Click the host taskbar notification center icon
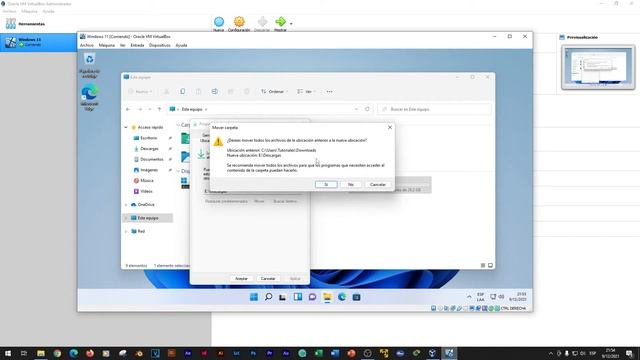The height and width of the screenshot is (360, 640). (x=629, y=353)
